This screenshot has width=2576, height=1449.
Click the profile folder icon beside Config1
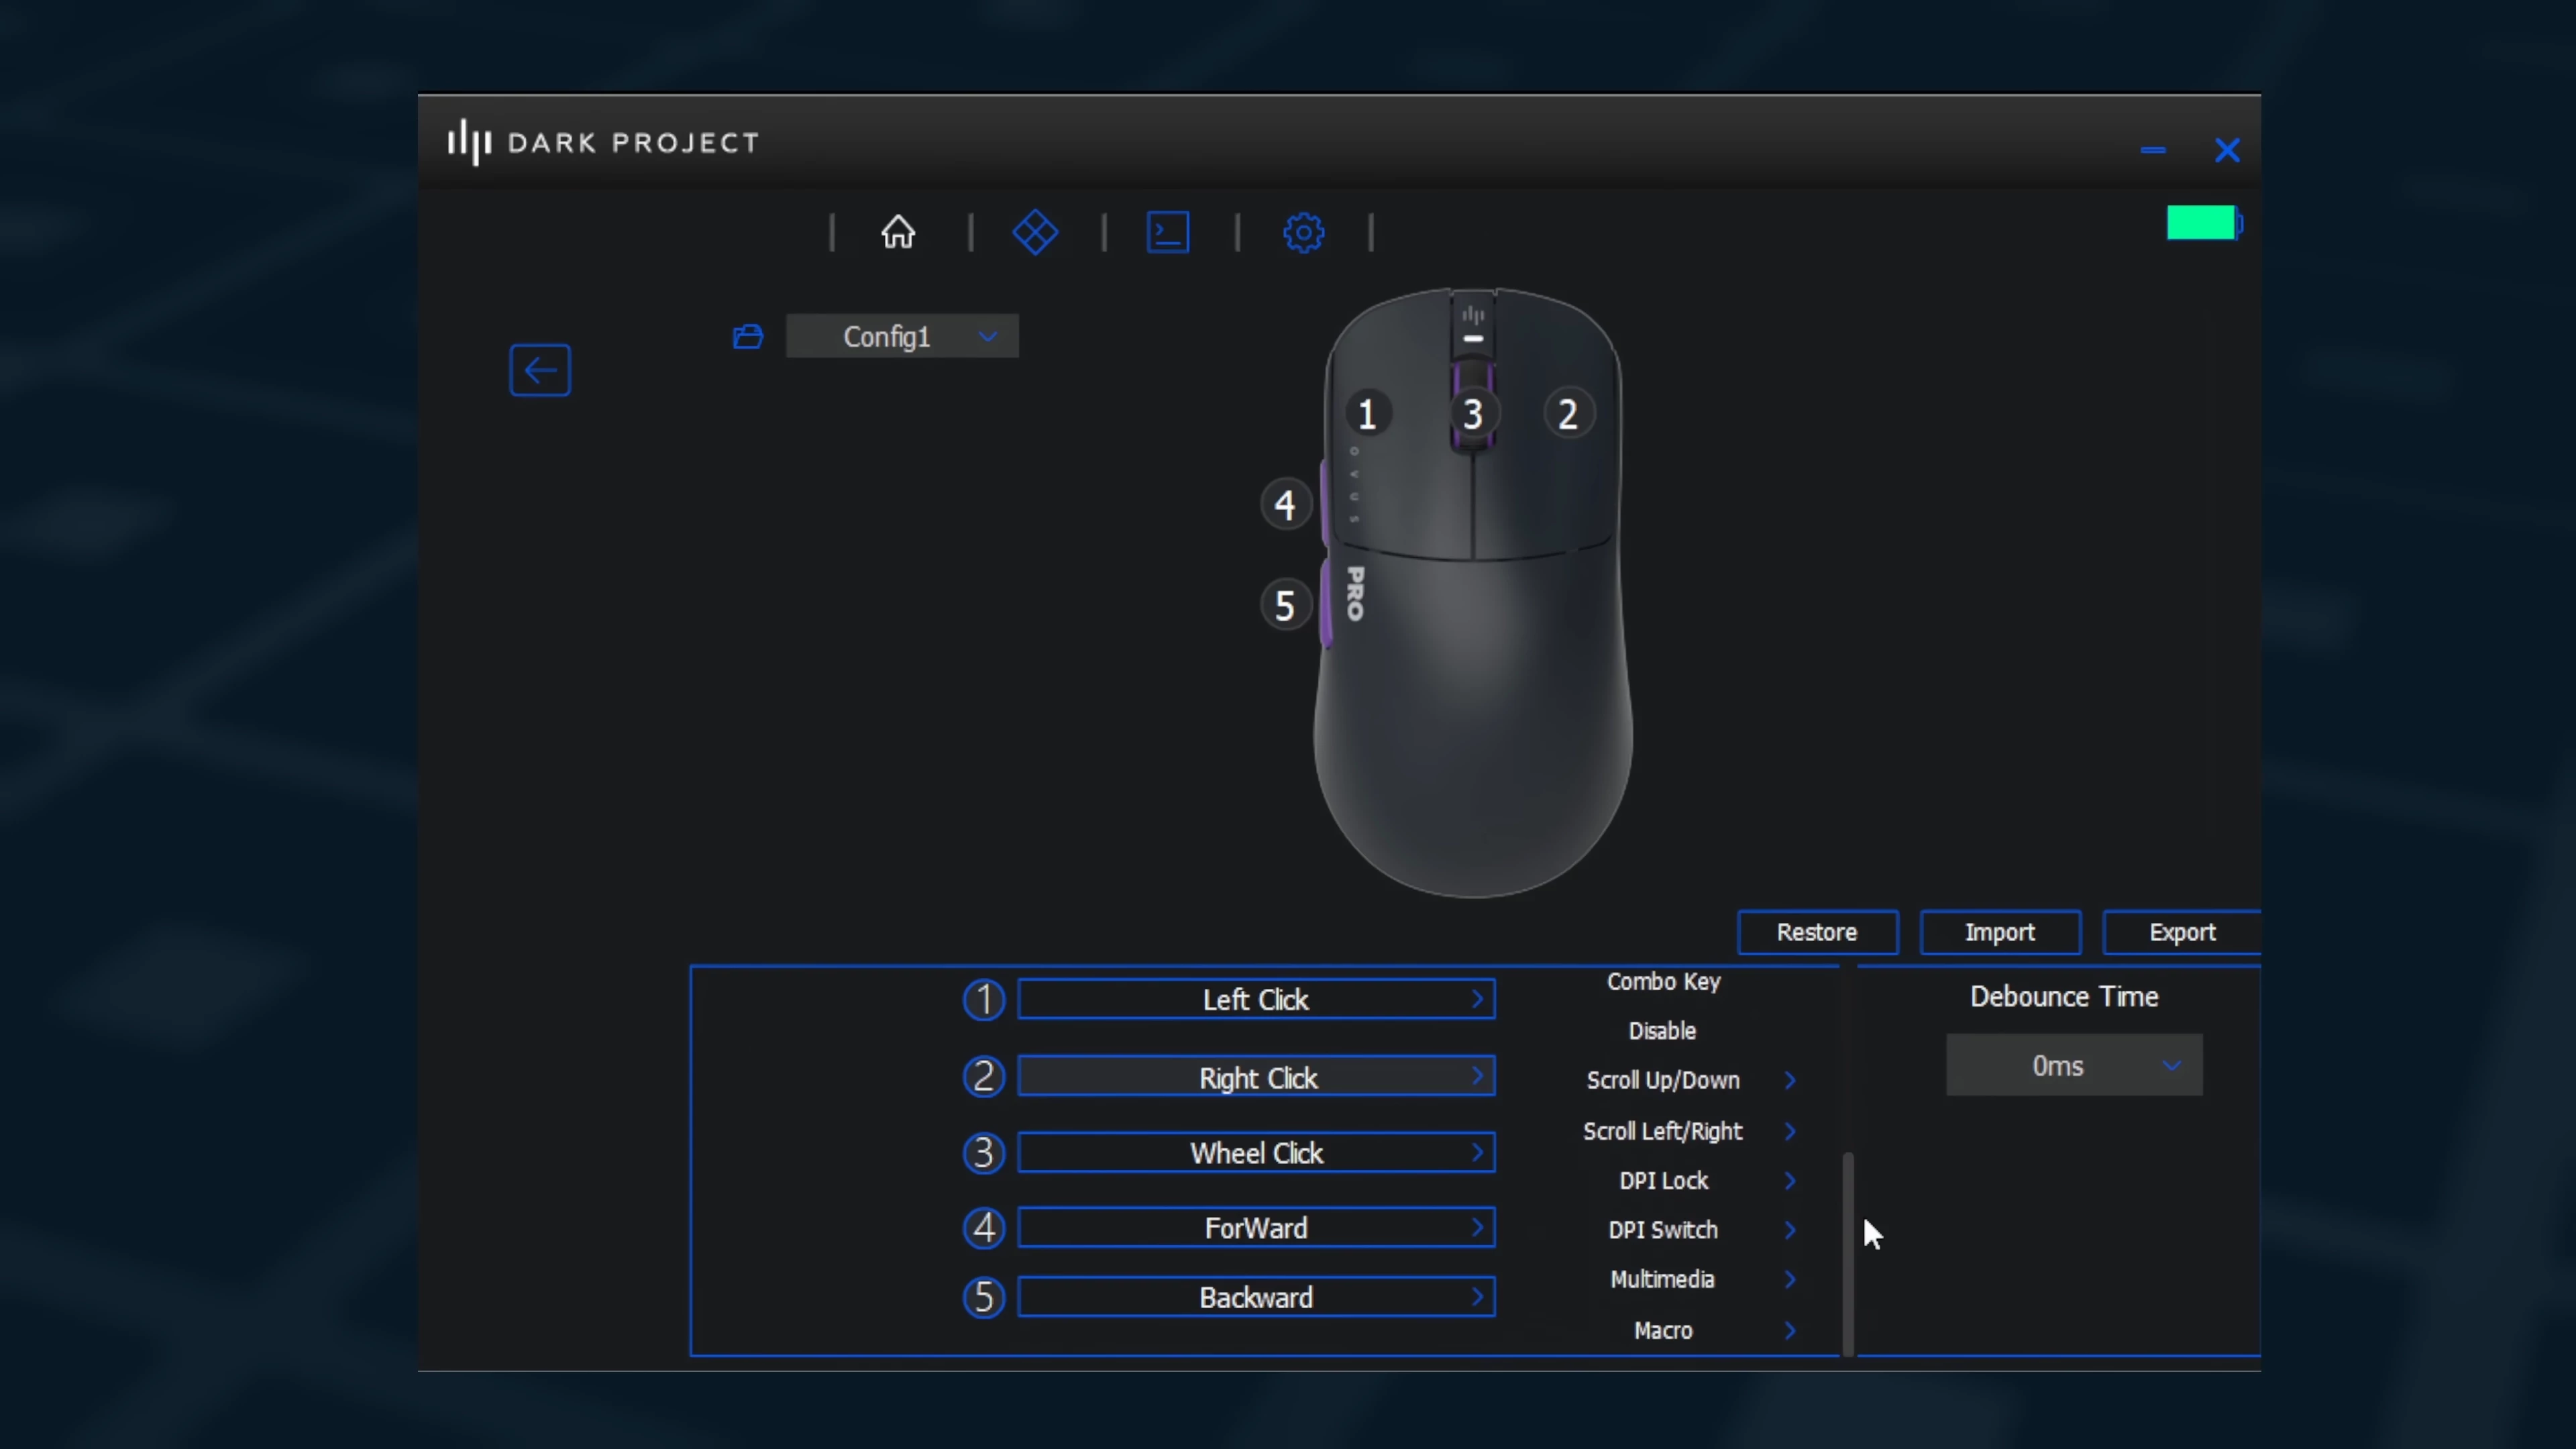coord(748,337)
